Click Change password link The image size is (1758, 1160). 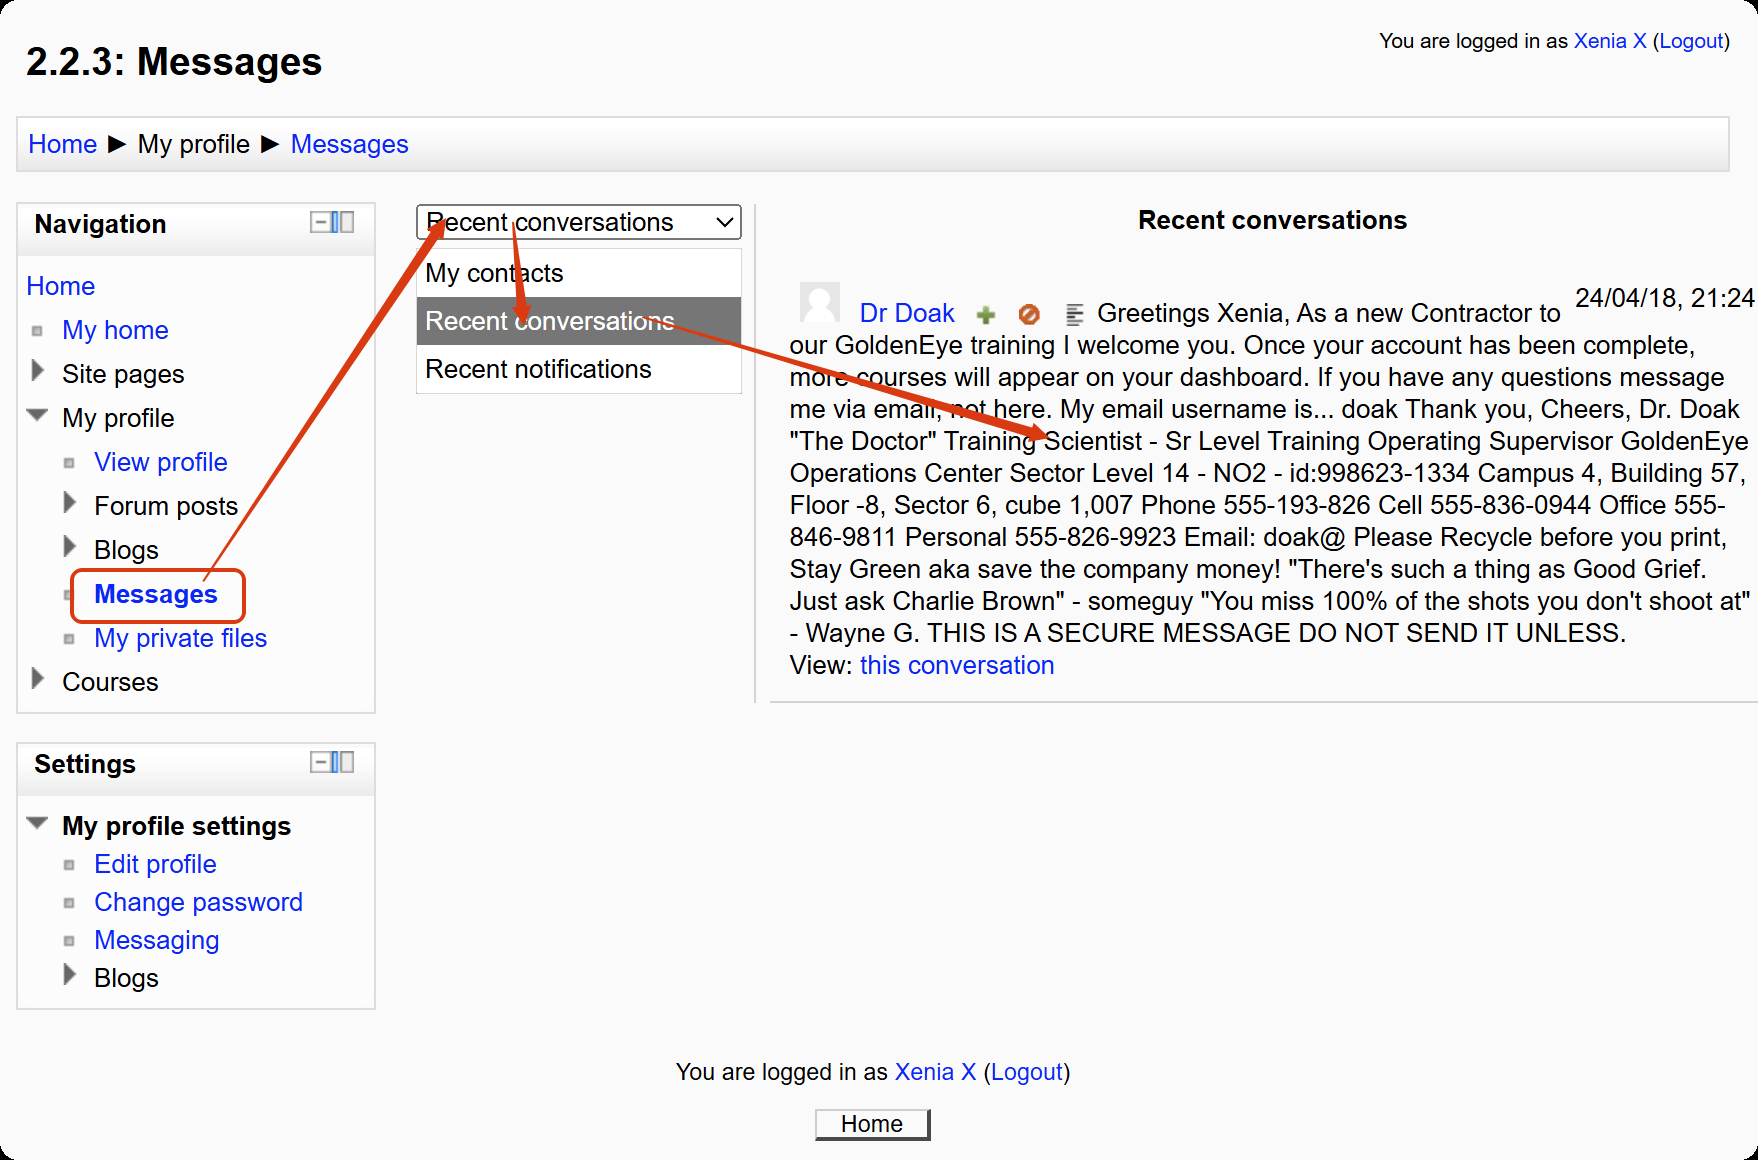tap(198, 902)
